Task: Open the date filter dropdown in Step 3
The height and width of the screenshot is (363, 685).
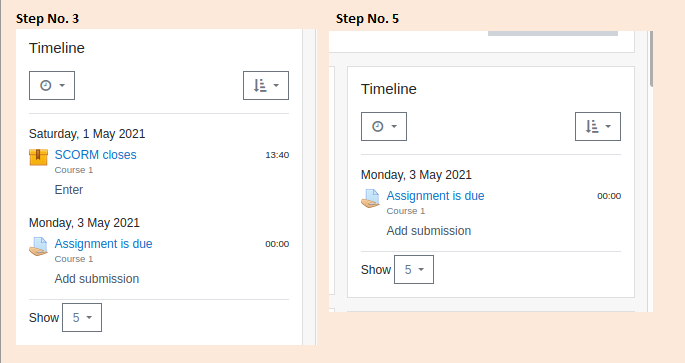Action: 52,86
